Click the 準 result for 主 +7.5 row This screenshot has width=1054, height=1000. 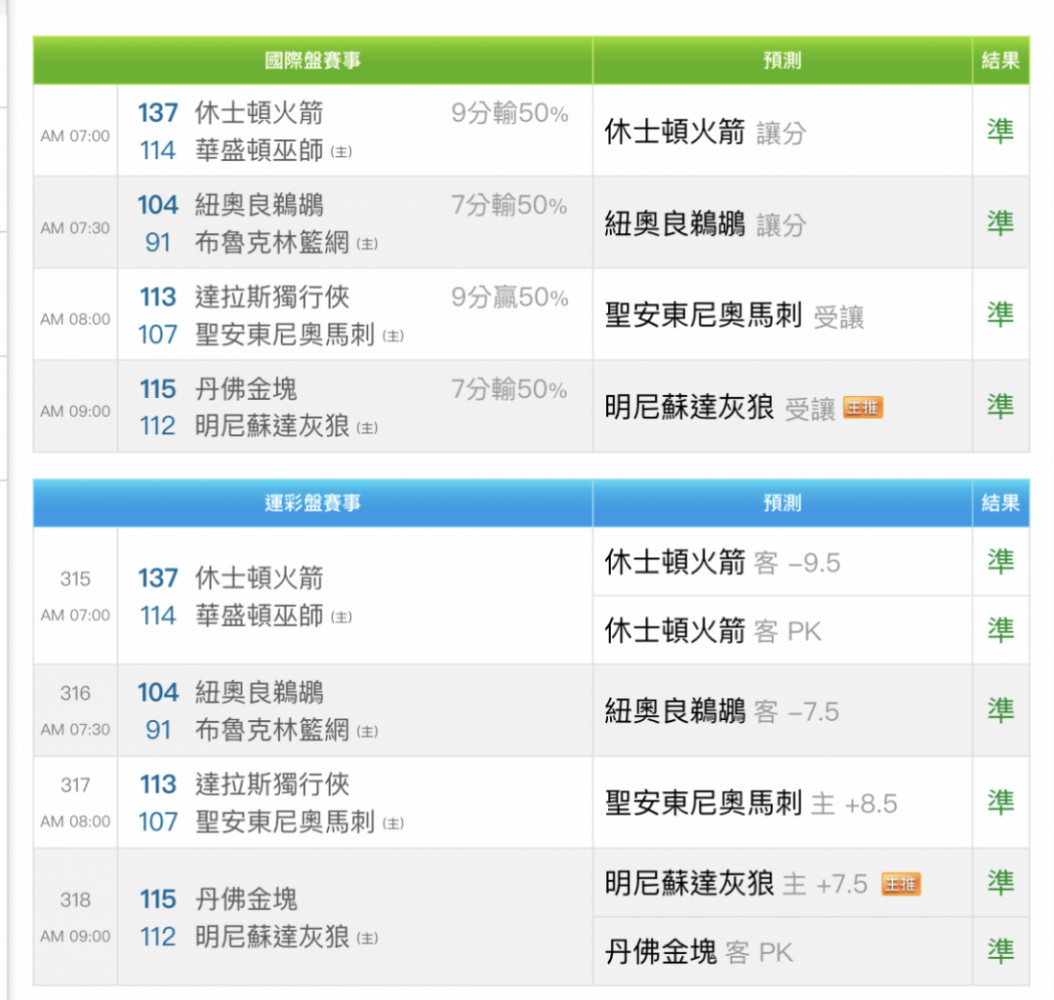point(1000,882)
